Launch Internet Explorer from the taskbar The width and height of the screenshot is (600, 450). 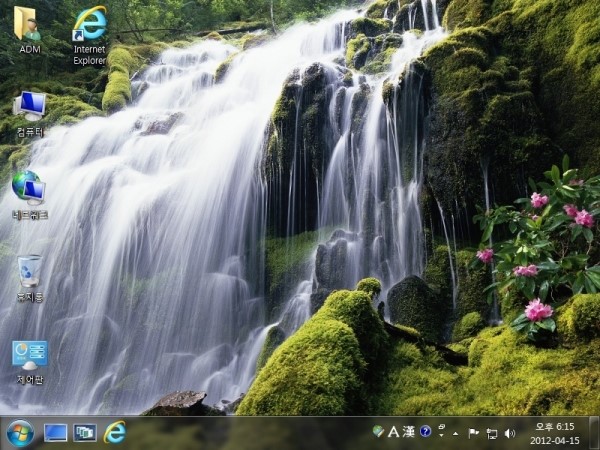pos(116,432)
